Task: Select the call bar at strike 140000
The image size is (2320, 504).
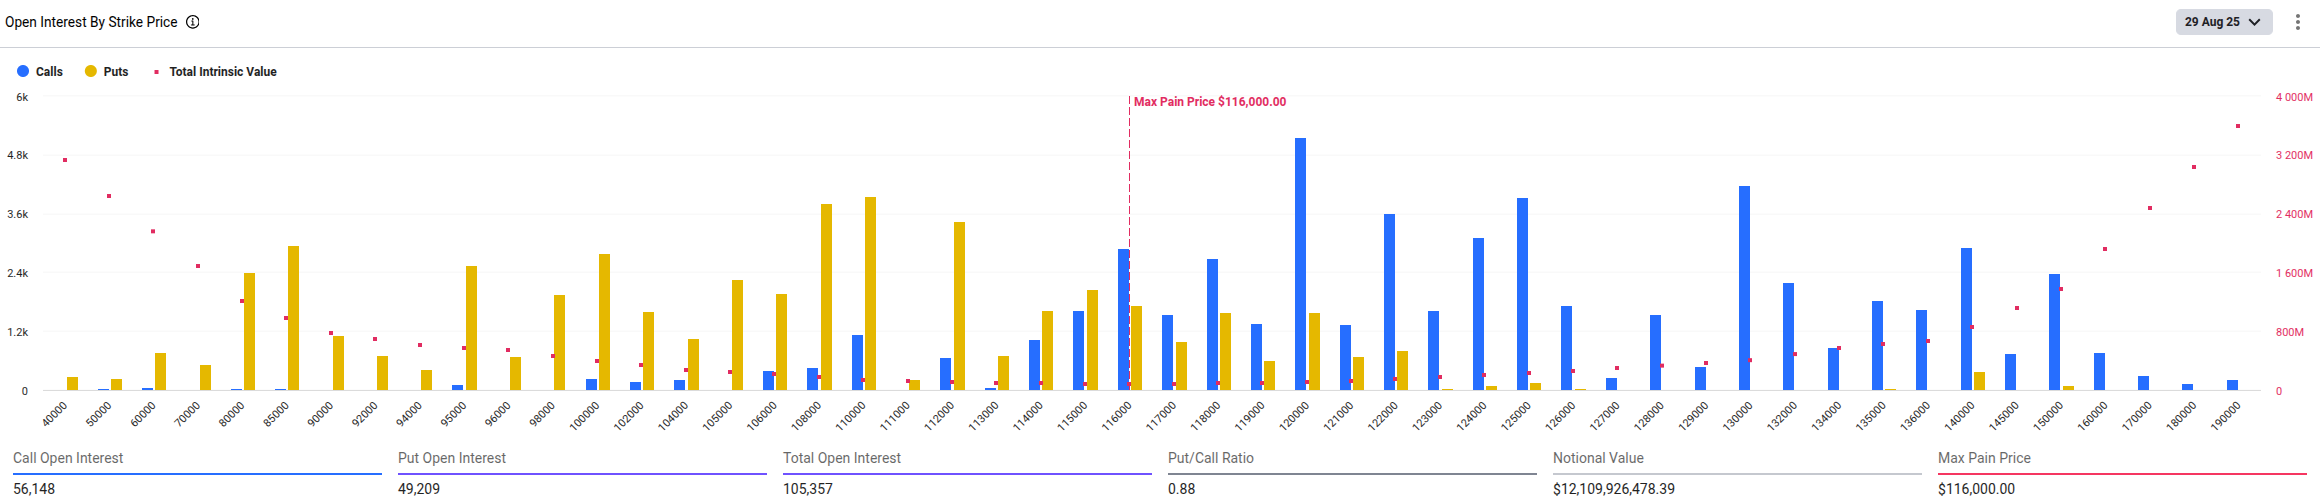Action: tap(1966, 319)
